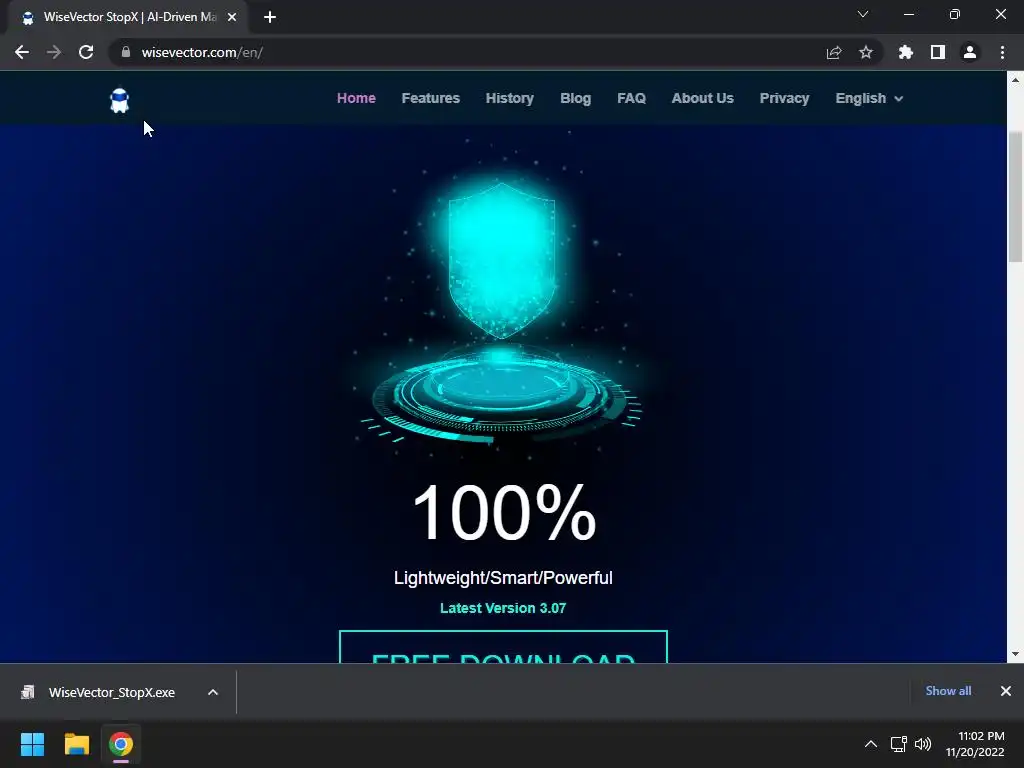Open the Extensions puzzle icon
Screen dimensions: 1024x768
click(906, 52)
